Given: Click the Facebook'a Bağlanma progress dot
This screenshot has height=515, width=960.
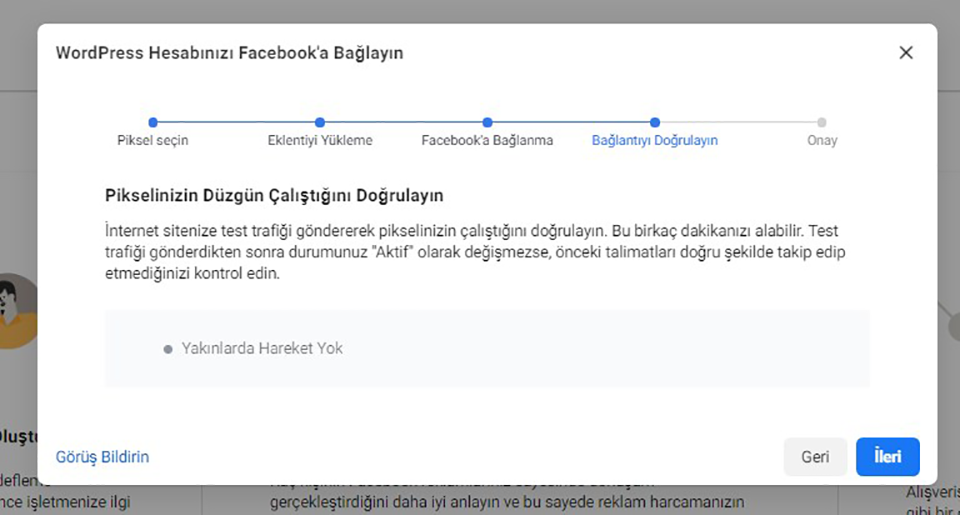Looking at the screenshot, I should [x=487, y=122].
